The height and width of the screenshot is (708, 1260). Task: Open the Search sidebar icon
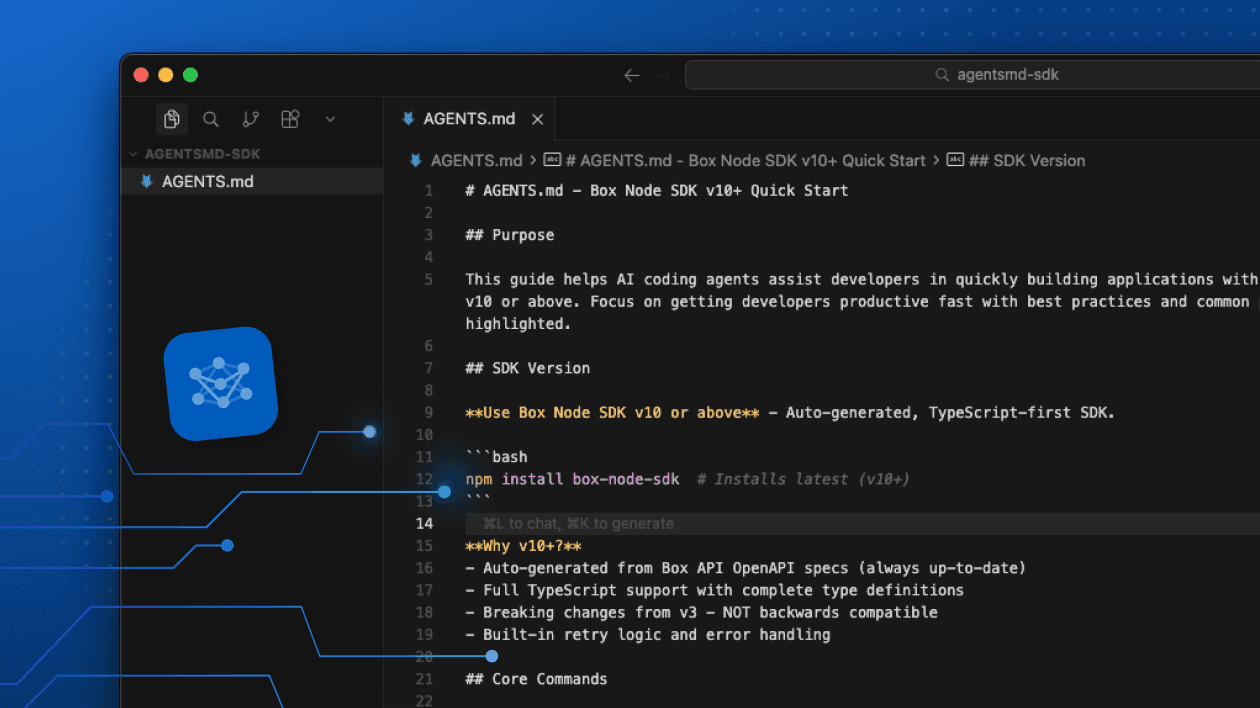(x=211, y=119)
